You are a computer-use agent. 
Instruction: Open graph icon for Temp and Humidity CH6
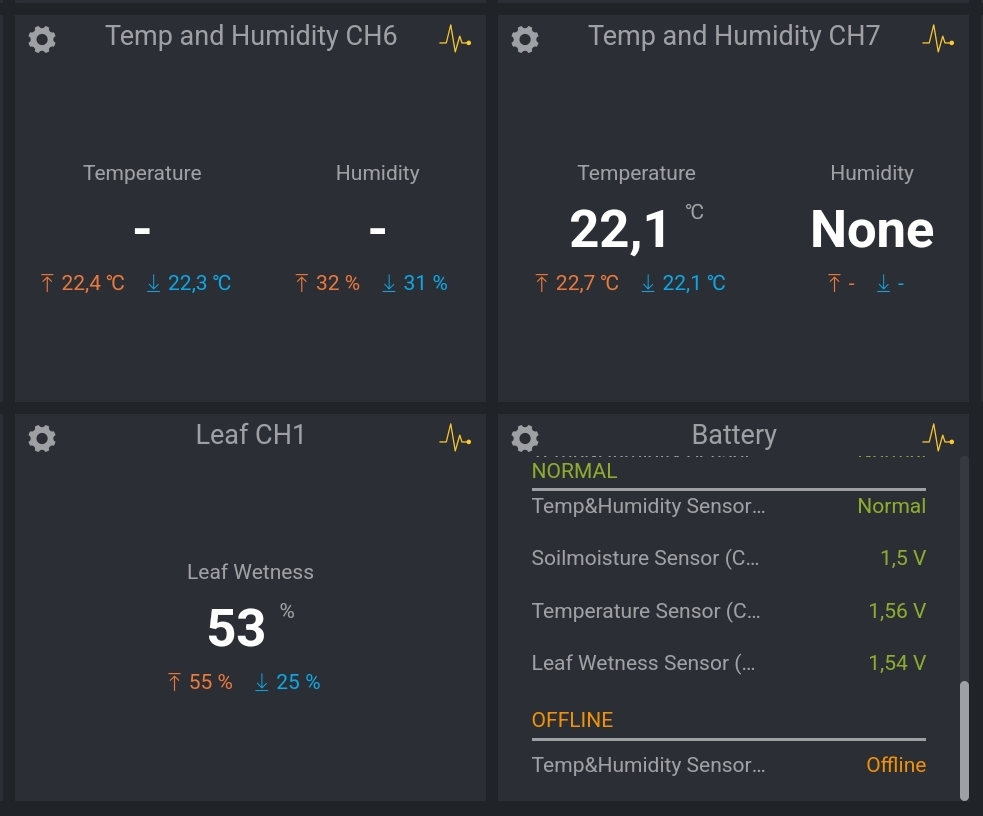(455, 40)
